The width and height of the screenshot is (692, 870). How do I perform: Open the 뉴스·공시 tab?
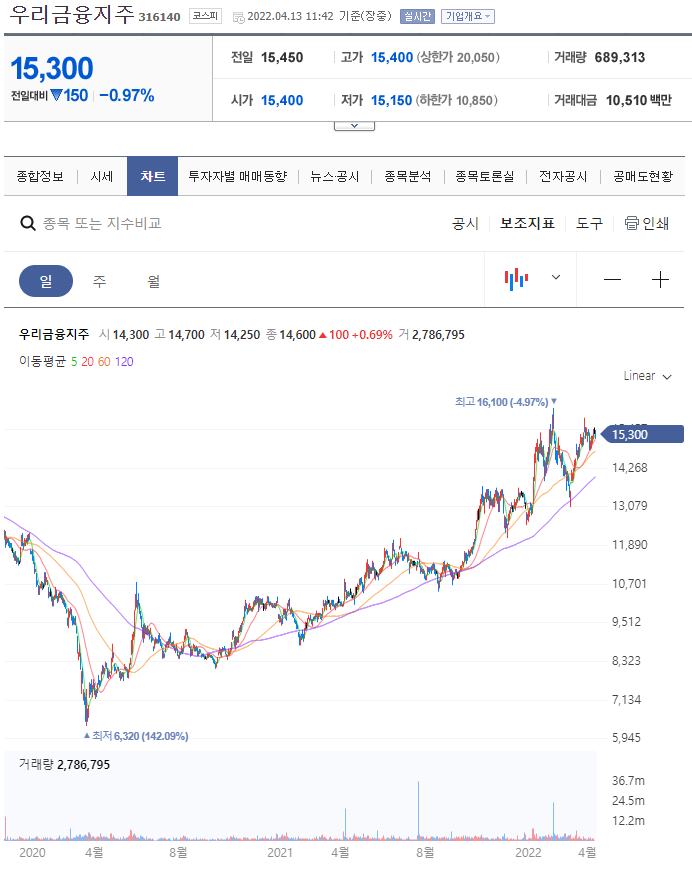[335, 176]
